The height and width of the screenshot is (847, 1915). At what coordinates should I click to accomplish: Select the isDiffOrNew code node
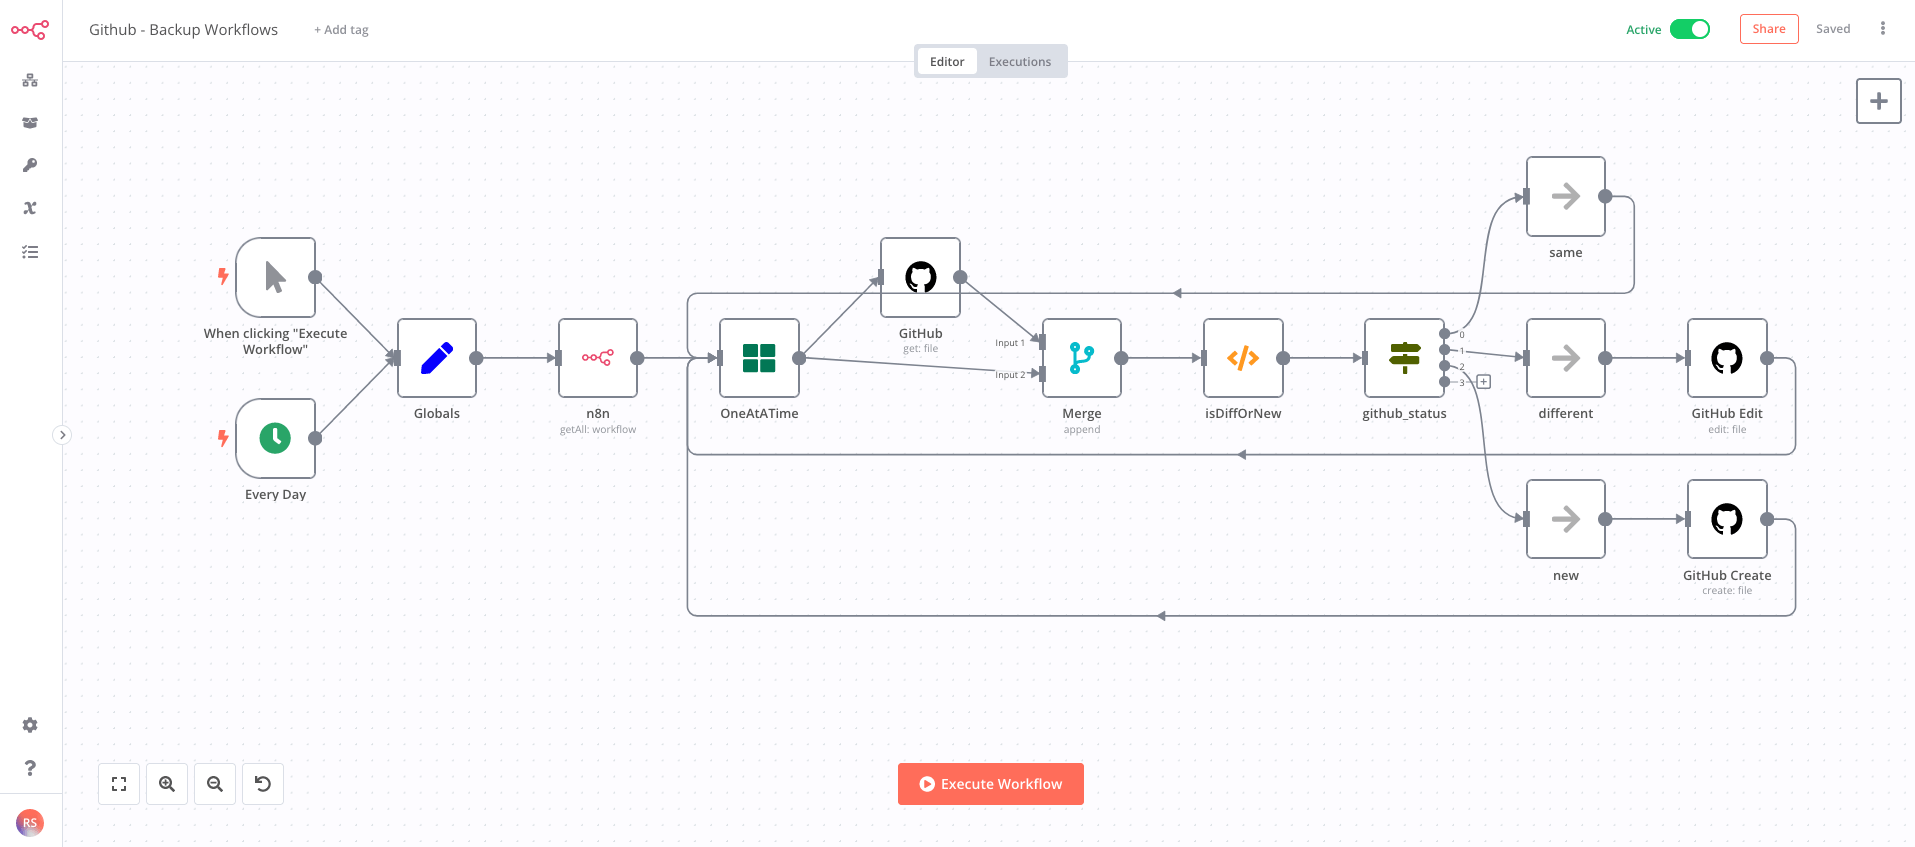tap(1243, 358)
